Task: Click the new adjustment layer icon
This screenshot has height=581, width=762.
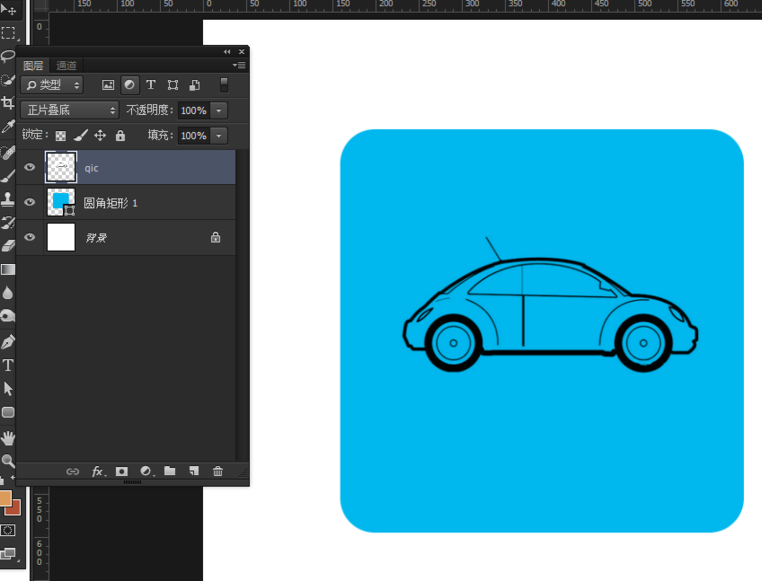Action: (x=146, y=471)
